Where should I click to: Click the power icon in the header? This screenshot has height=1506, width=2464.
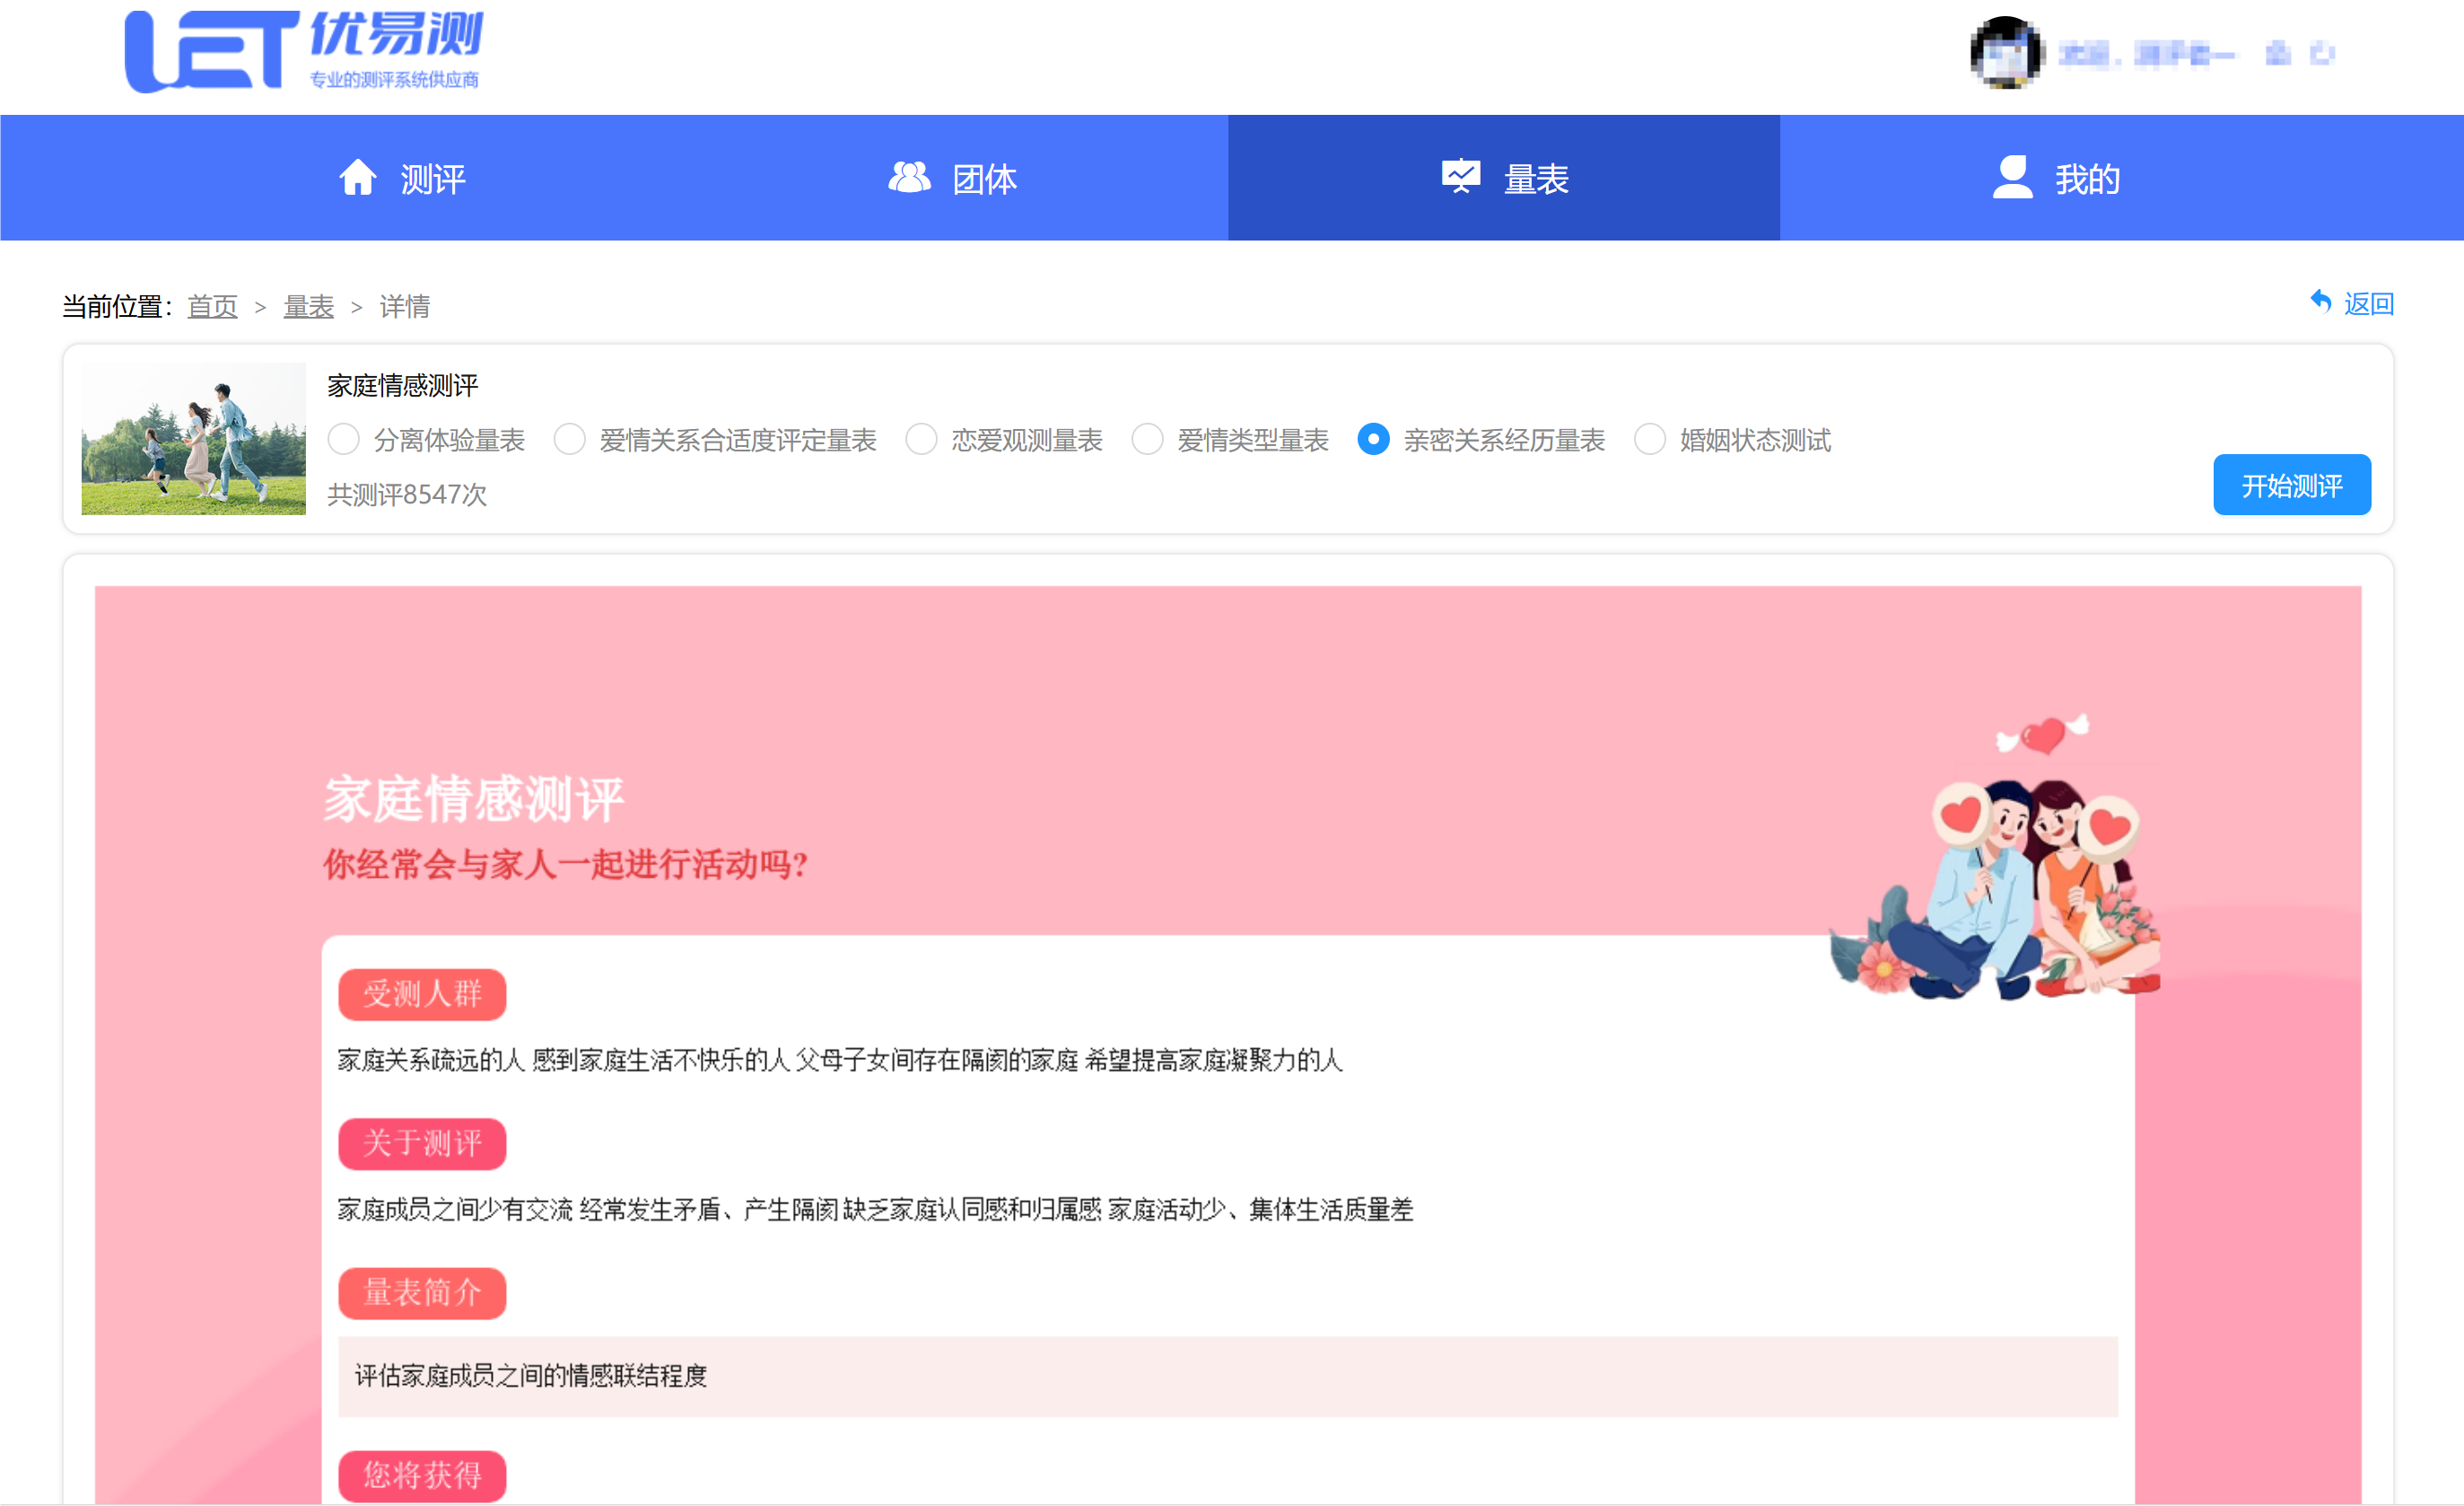(2322, 53)
